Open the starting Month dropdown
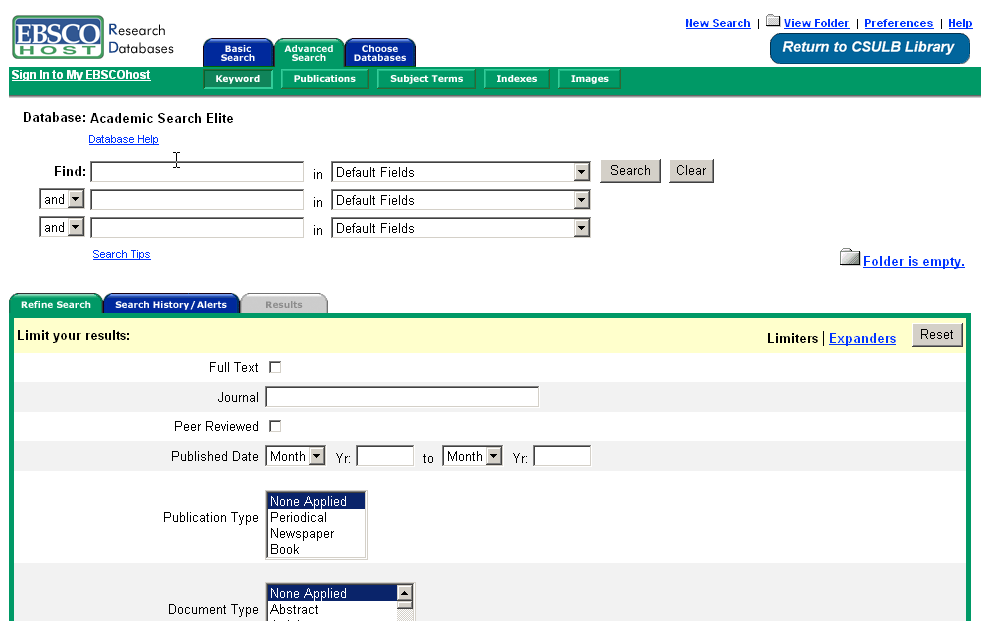Image resolution: width=998 pixels, height=621 pixels. pos(295,456)
